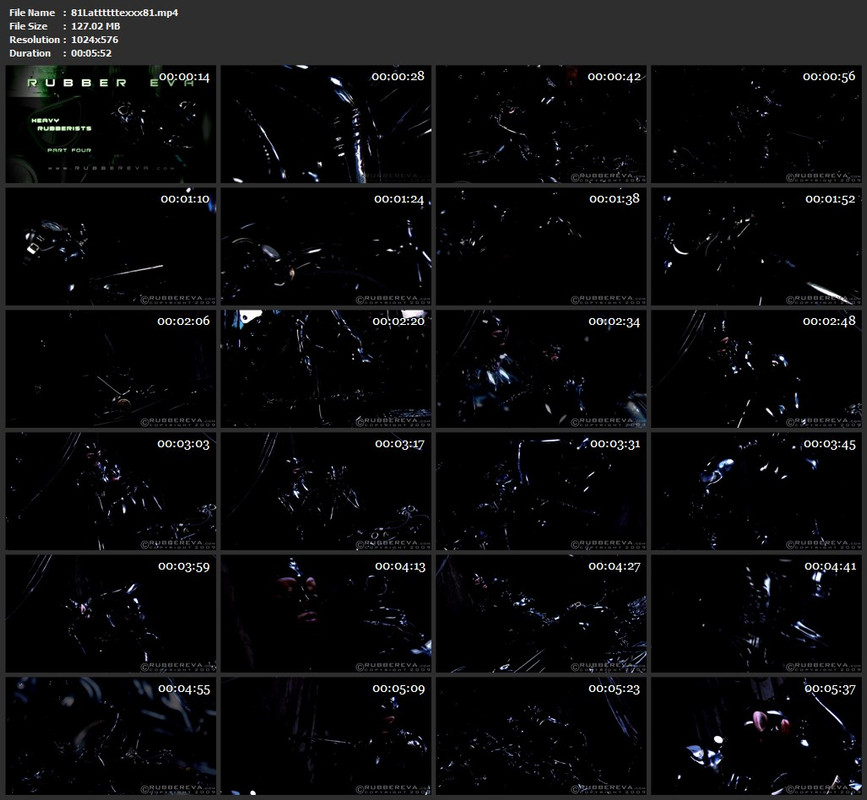The image size is (867, 800).
Task: View the thumbnail at 00:05:09
Action: pos(326,736)
